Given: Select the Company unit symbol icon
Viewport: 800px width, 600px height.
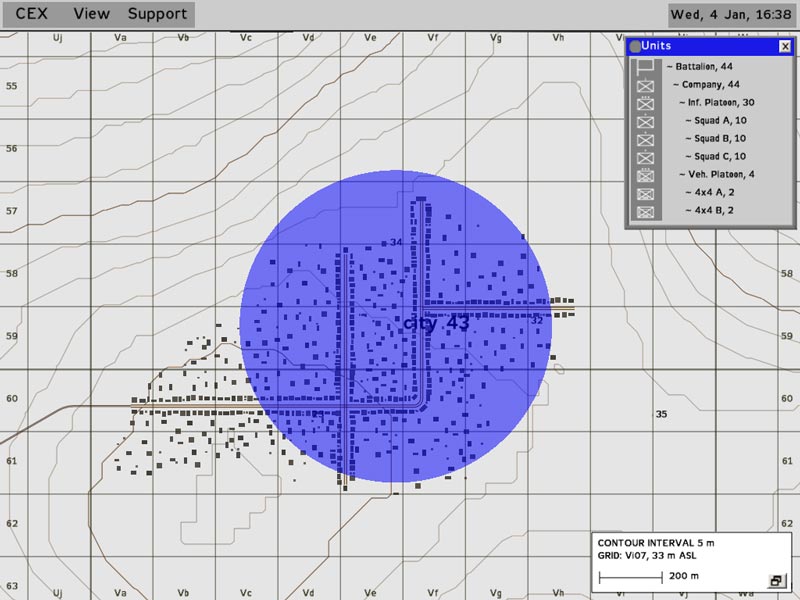Looking at the screenshot, I should [x=645, y=85].
